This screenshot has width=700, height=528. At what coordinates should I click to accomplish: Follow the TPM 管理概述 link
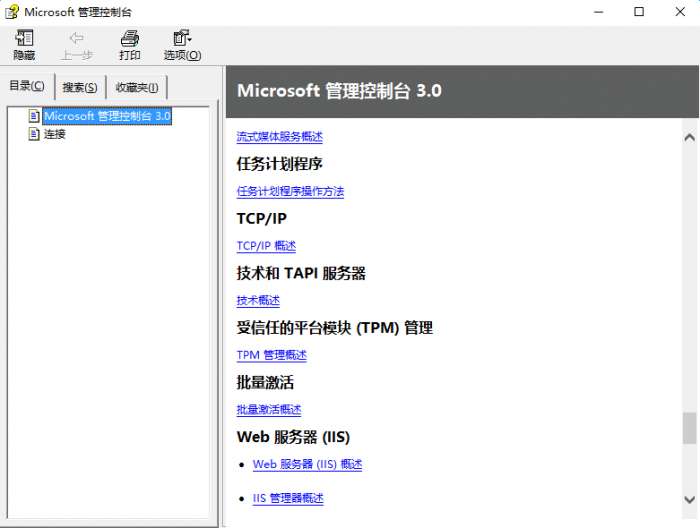point(271,355)
